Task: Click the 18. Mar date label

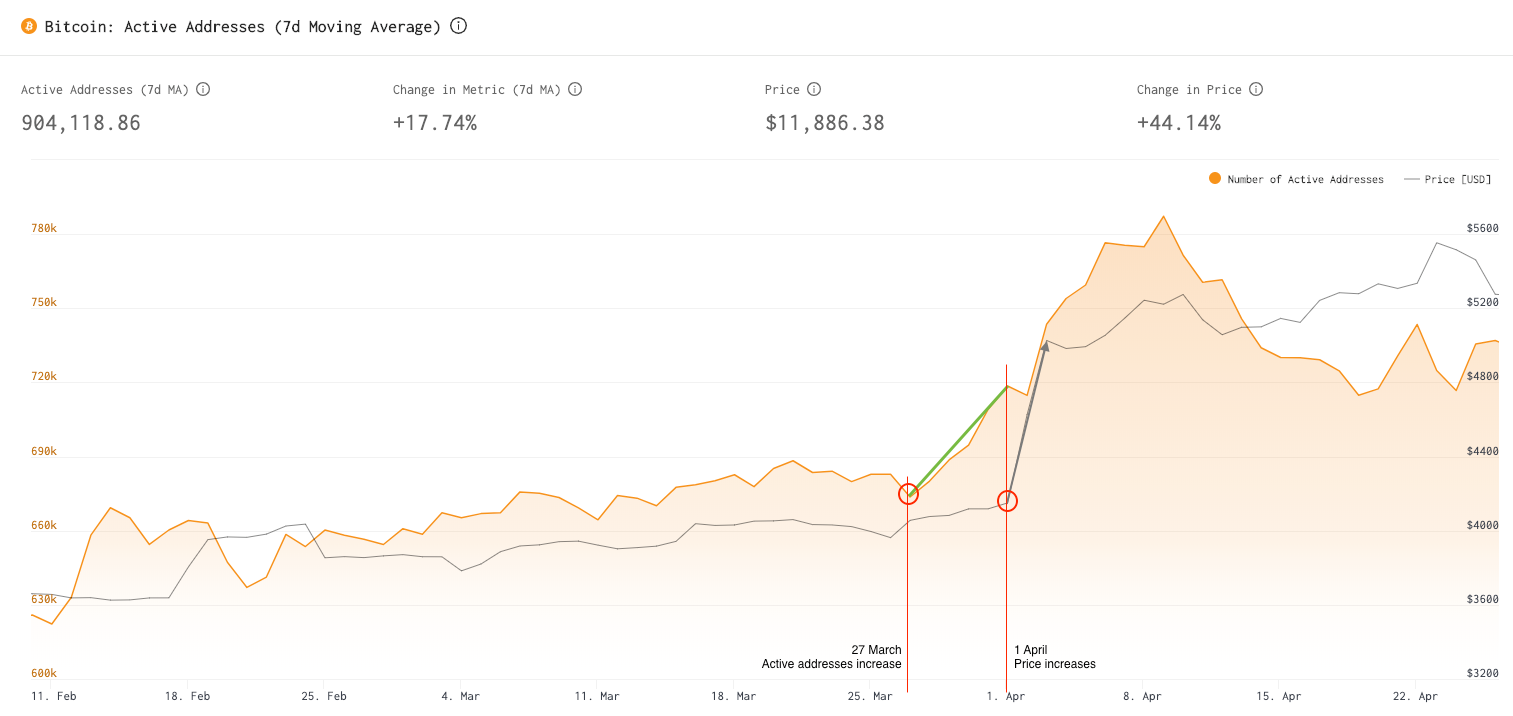Action: (x=734, y=696)
